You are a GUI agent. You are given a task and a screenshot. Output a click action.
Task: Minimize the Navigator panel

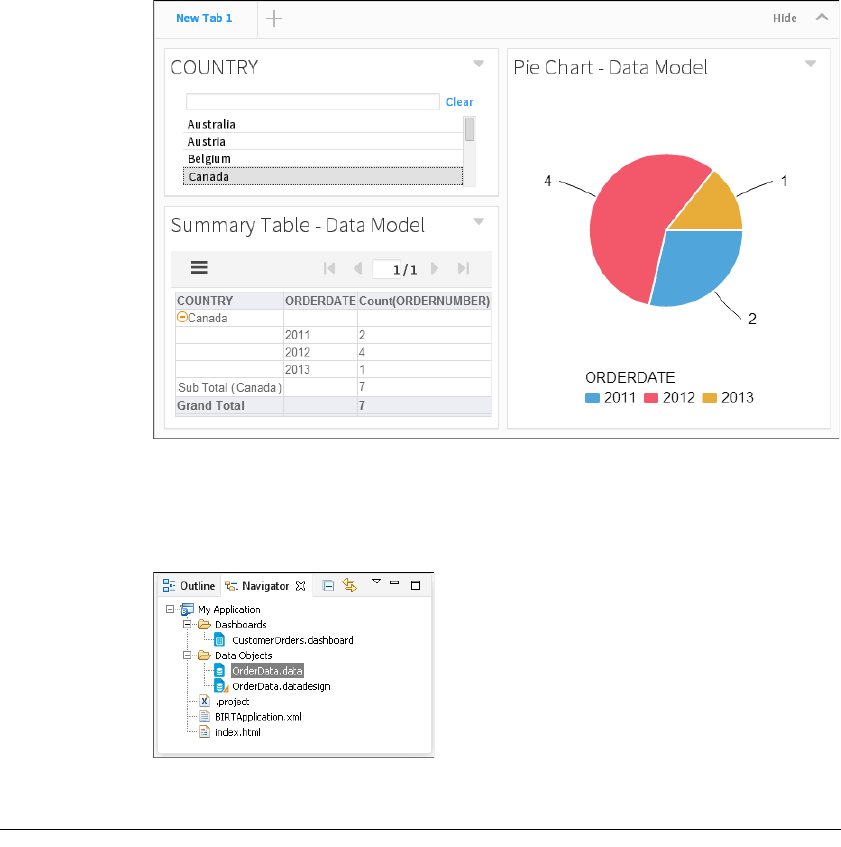click(x=395, y=583)
